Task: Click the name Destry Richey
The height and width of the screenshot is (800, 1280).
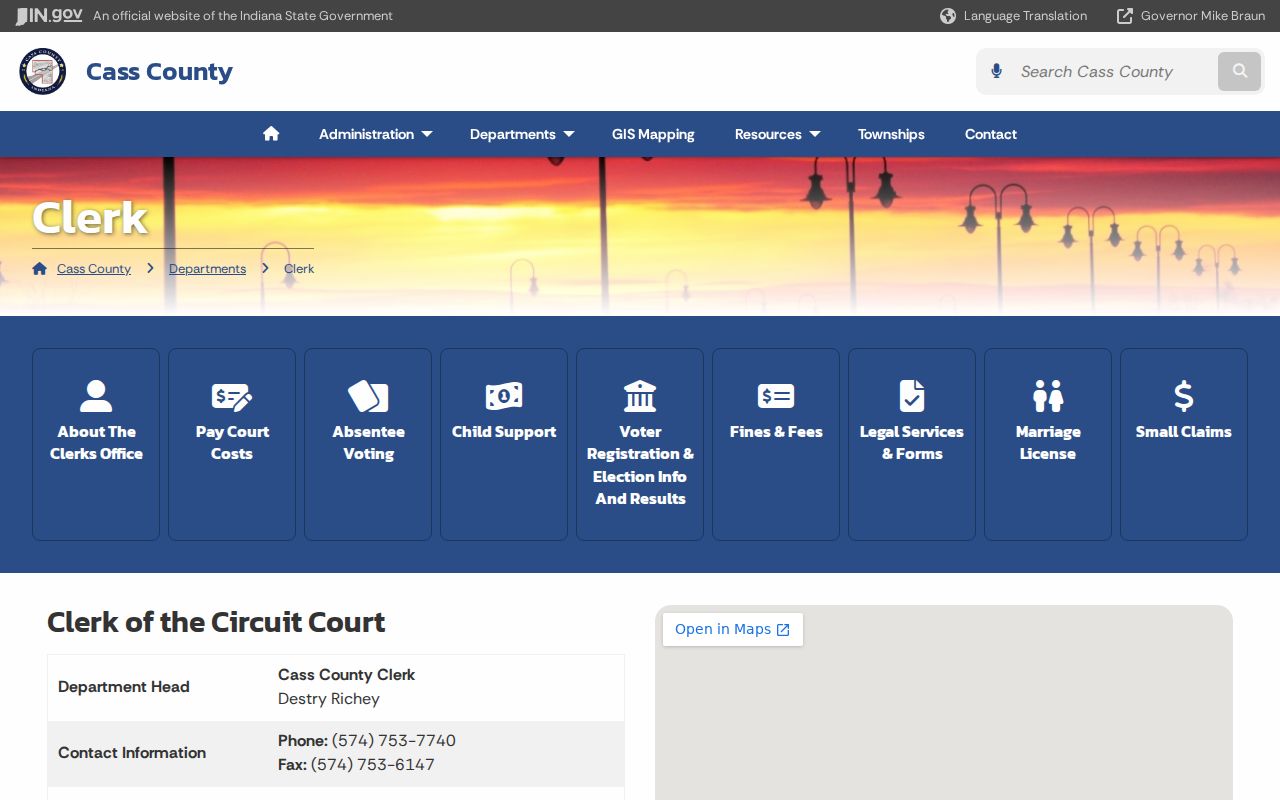Action: (329, 699)
